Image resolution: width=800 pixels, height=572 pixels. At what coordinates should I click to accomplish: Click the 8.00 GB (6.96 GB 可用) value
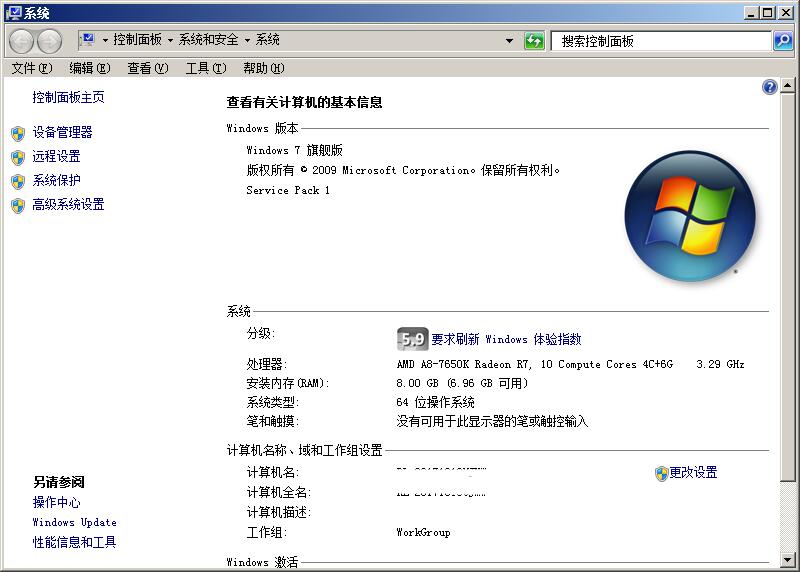coord(462,383)
